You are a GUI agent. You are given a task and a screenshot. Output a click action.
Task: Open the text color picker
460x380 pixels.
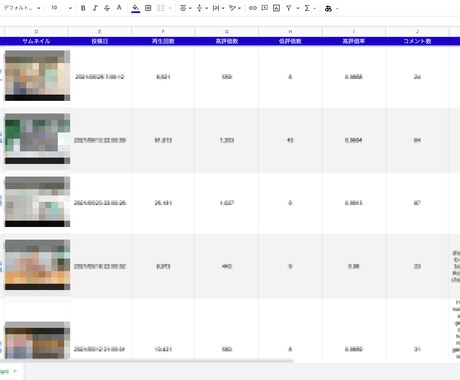pyautogui.click(x=119, y=8)
